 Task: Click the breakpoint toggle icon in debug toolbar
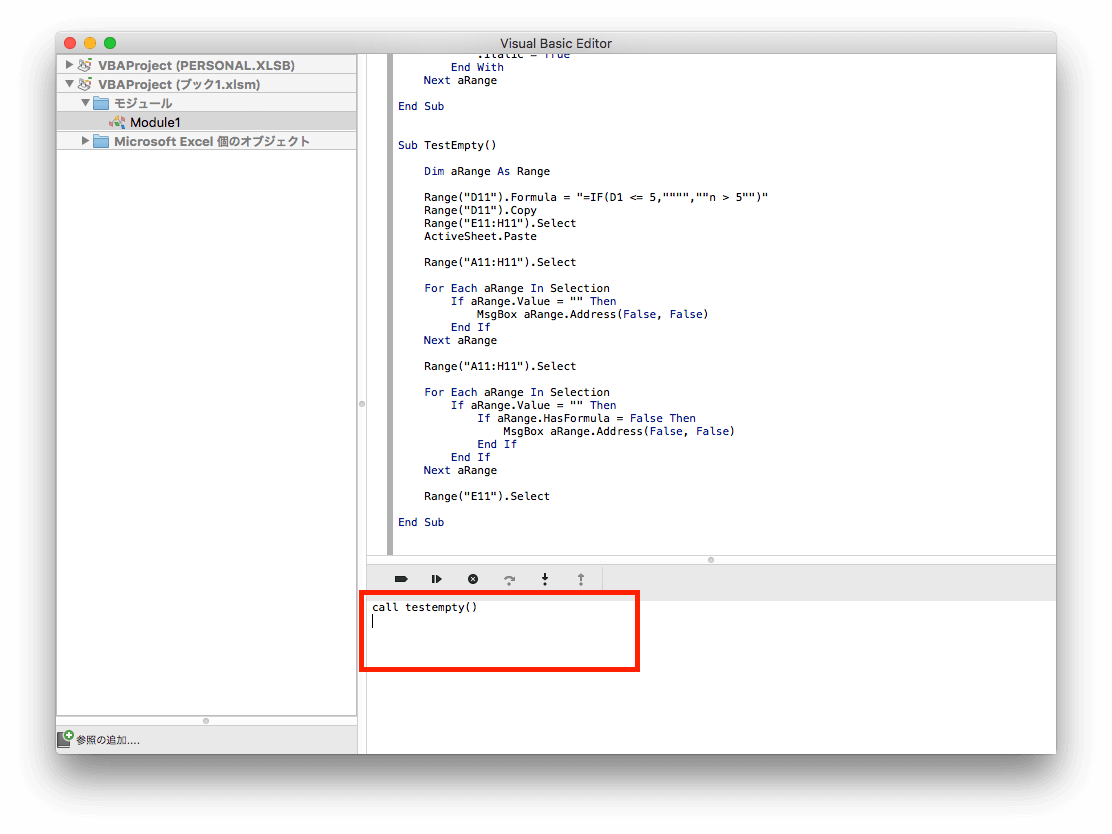pos(401,579)
